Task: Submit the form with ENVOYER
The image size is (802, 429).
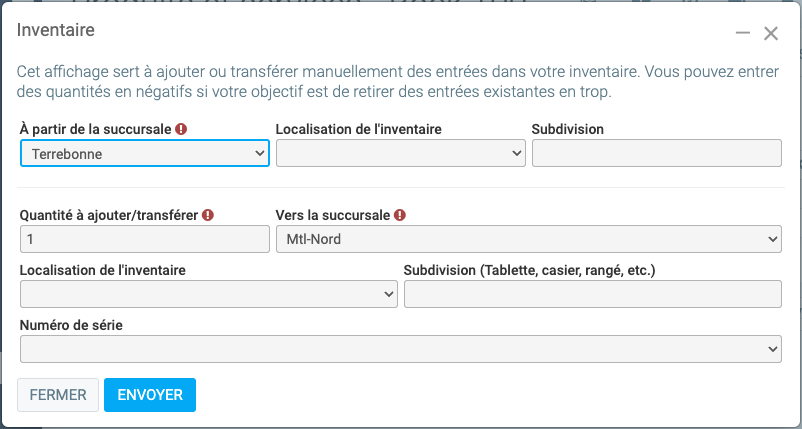Action: click(150, 395)
